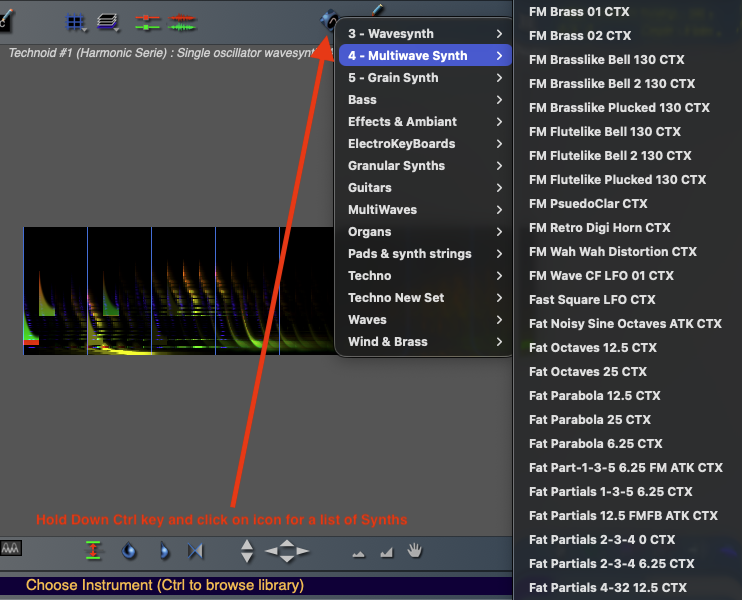
Task: Choose Fat Partials 2-3-4 6.25 CTX
Action: pyautogui.click(x=611, y=564)
